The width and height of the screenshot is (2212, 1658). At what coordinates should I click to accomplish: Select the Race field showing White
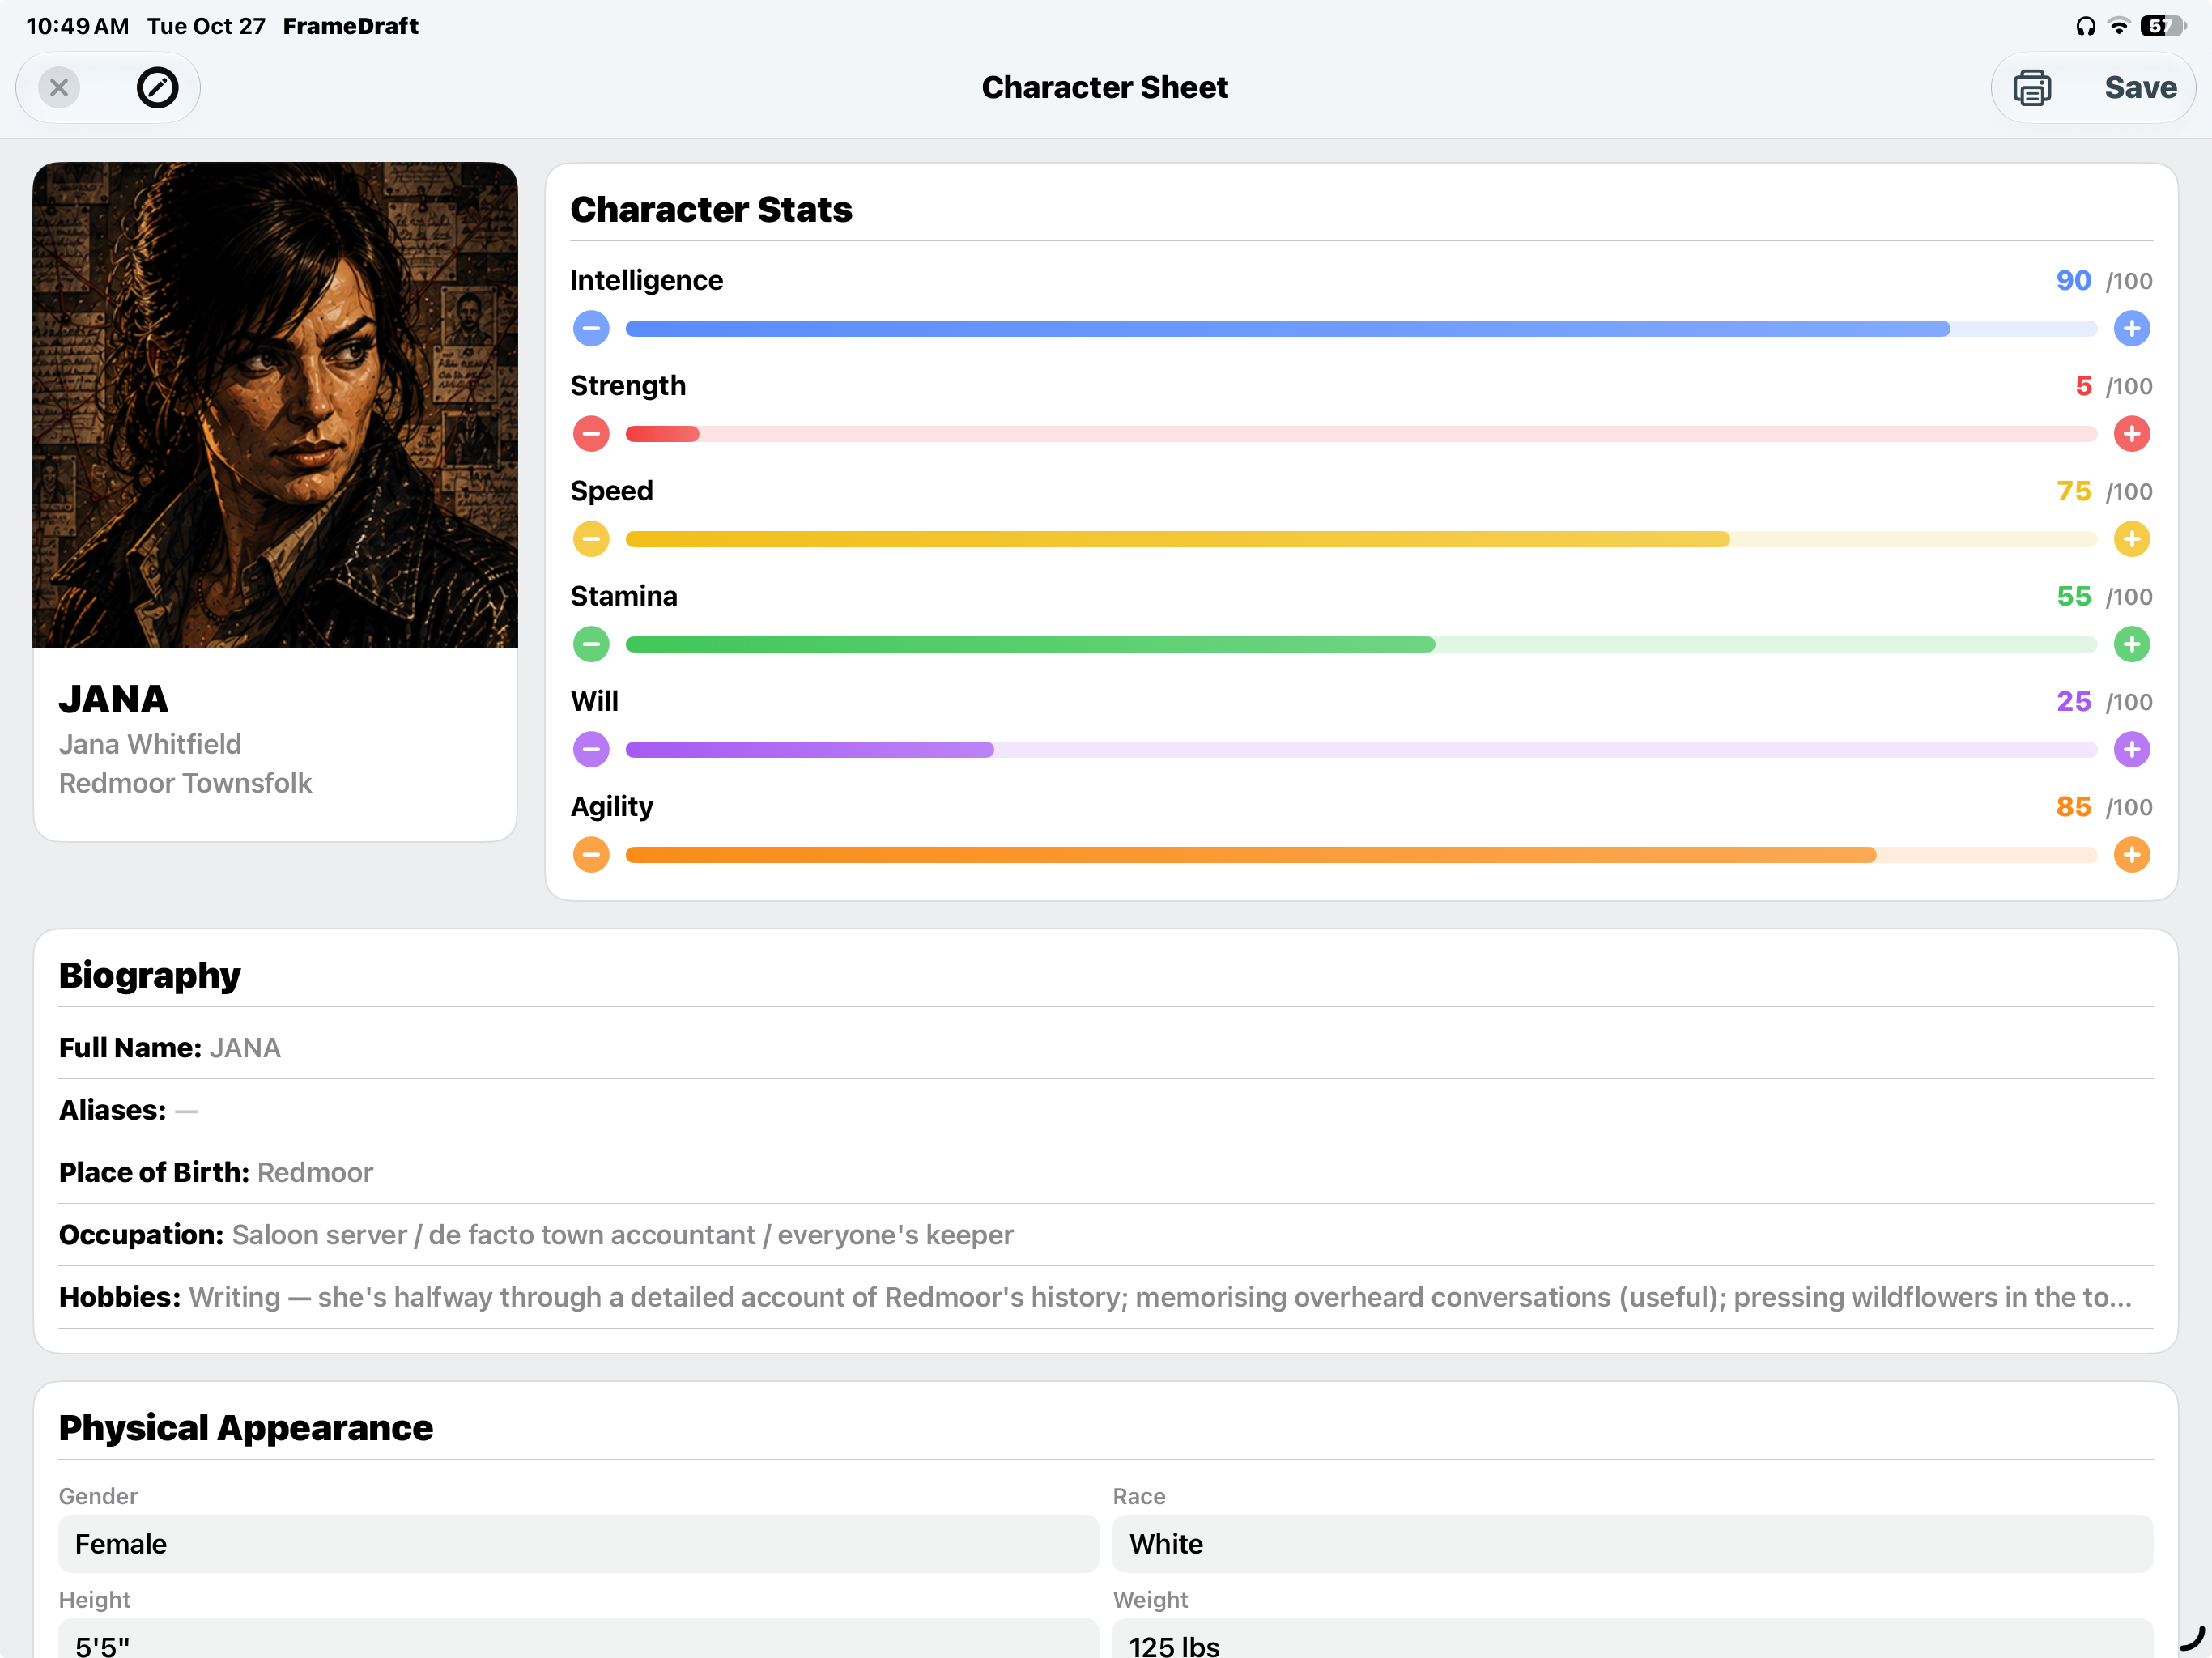1632,1543
